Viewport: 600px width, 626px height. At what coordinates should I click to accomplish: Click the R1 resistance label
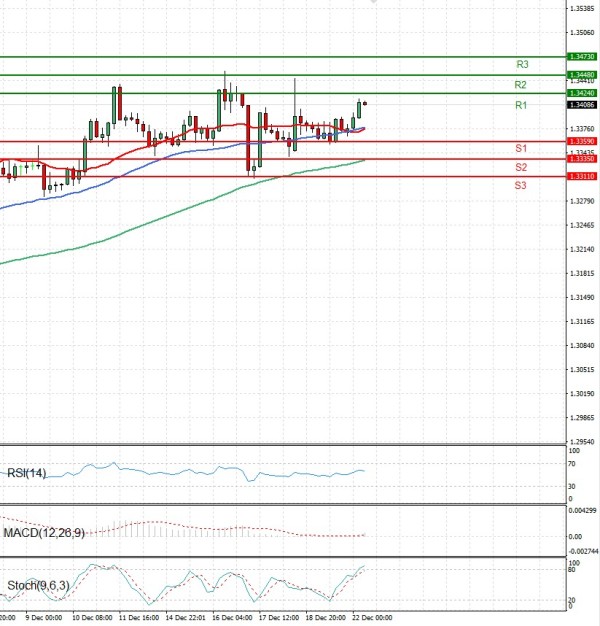(x=521, y=105)
